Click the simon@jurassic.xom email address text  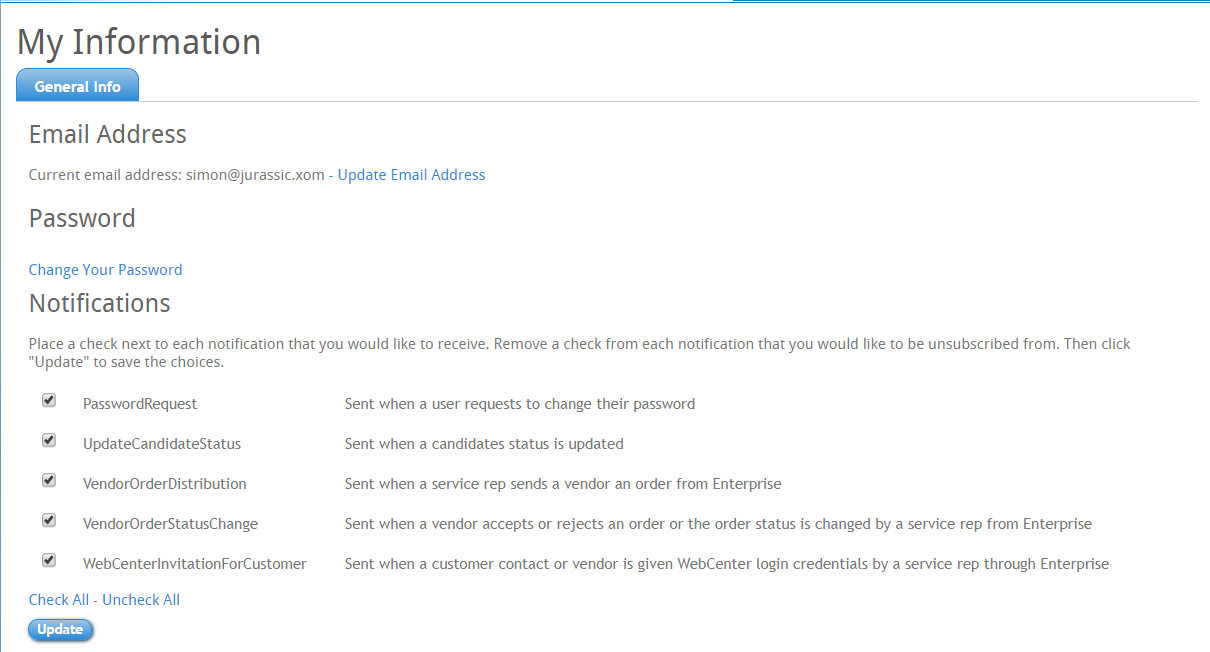[x=255, y=175]
